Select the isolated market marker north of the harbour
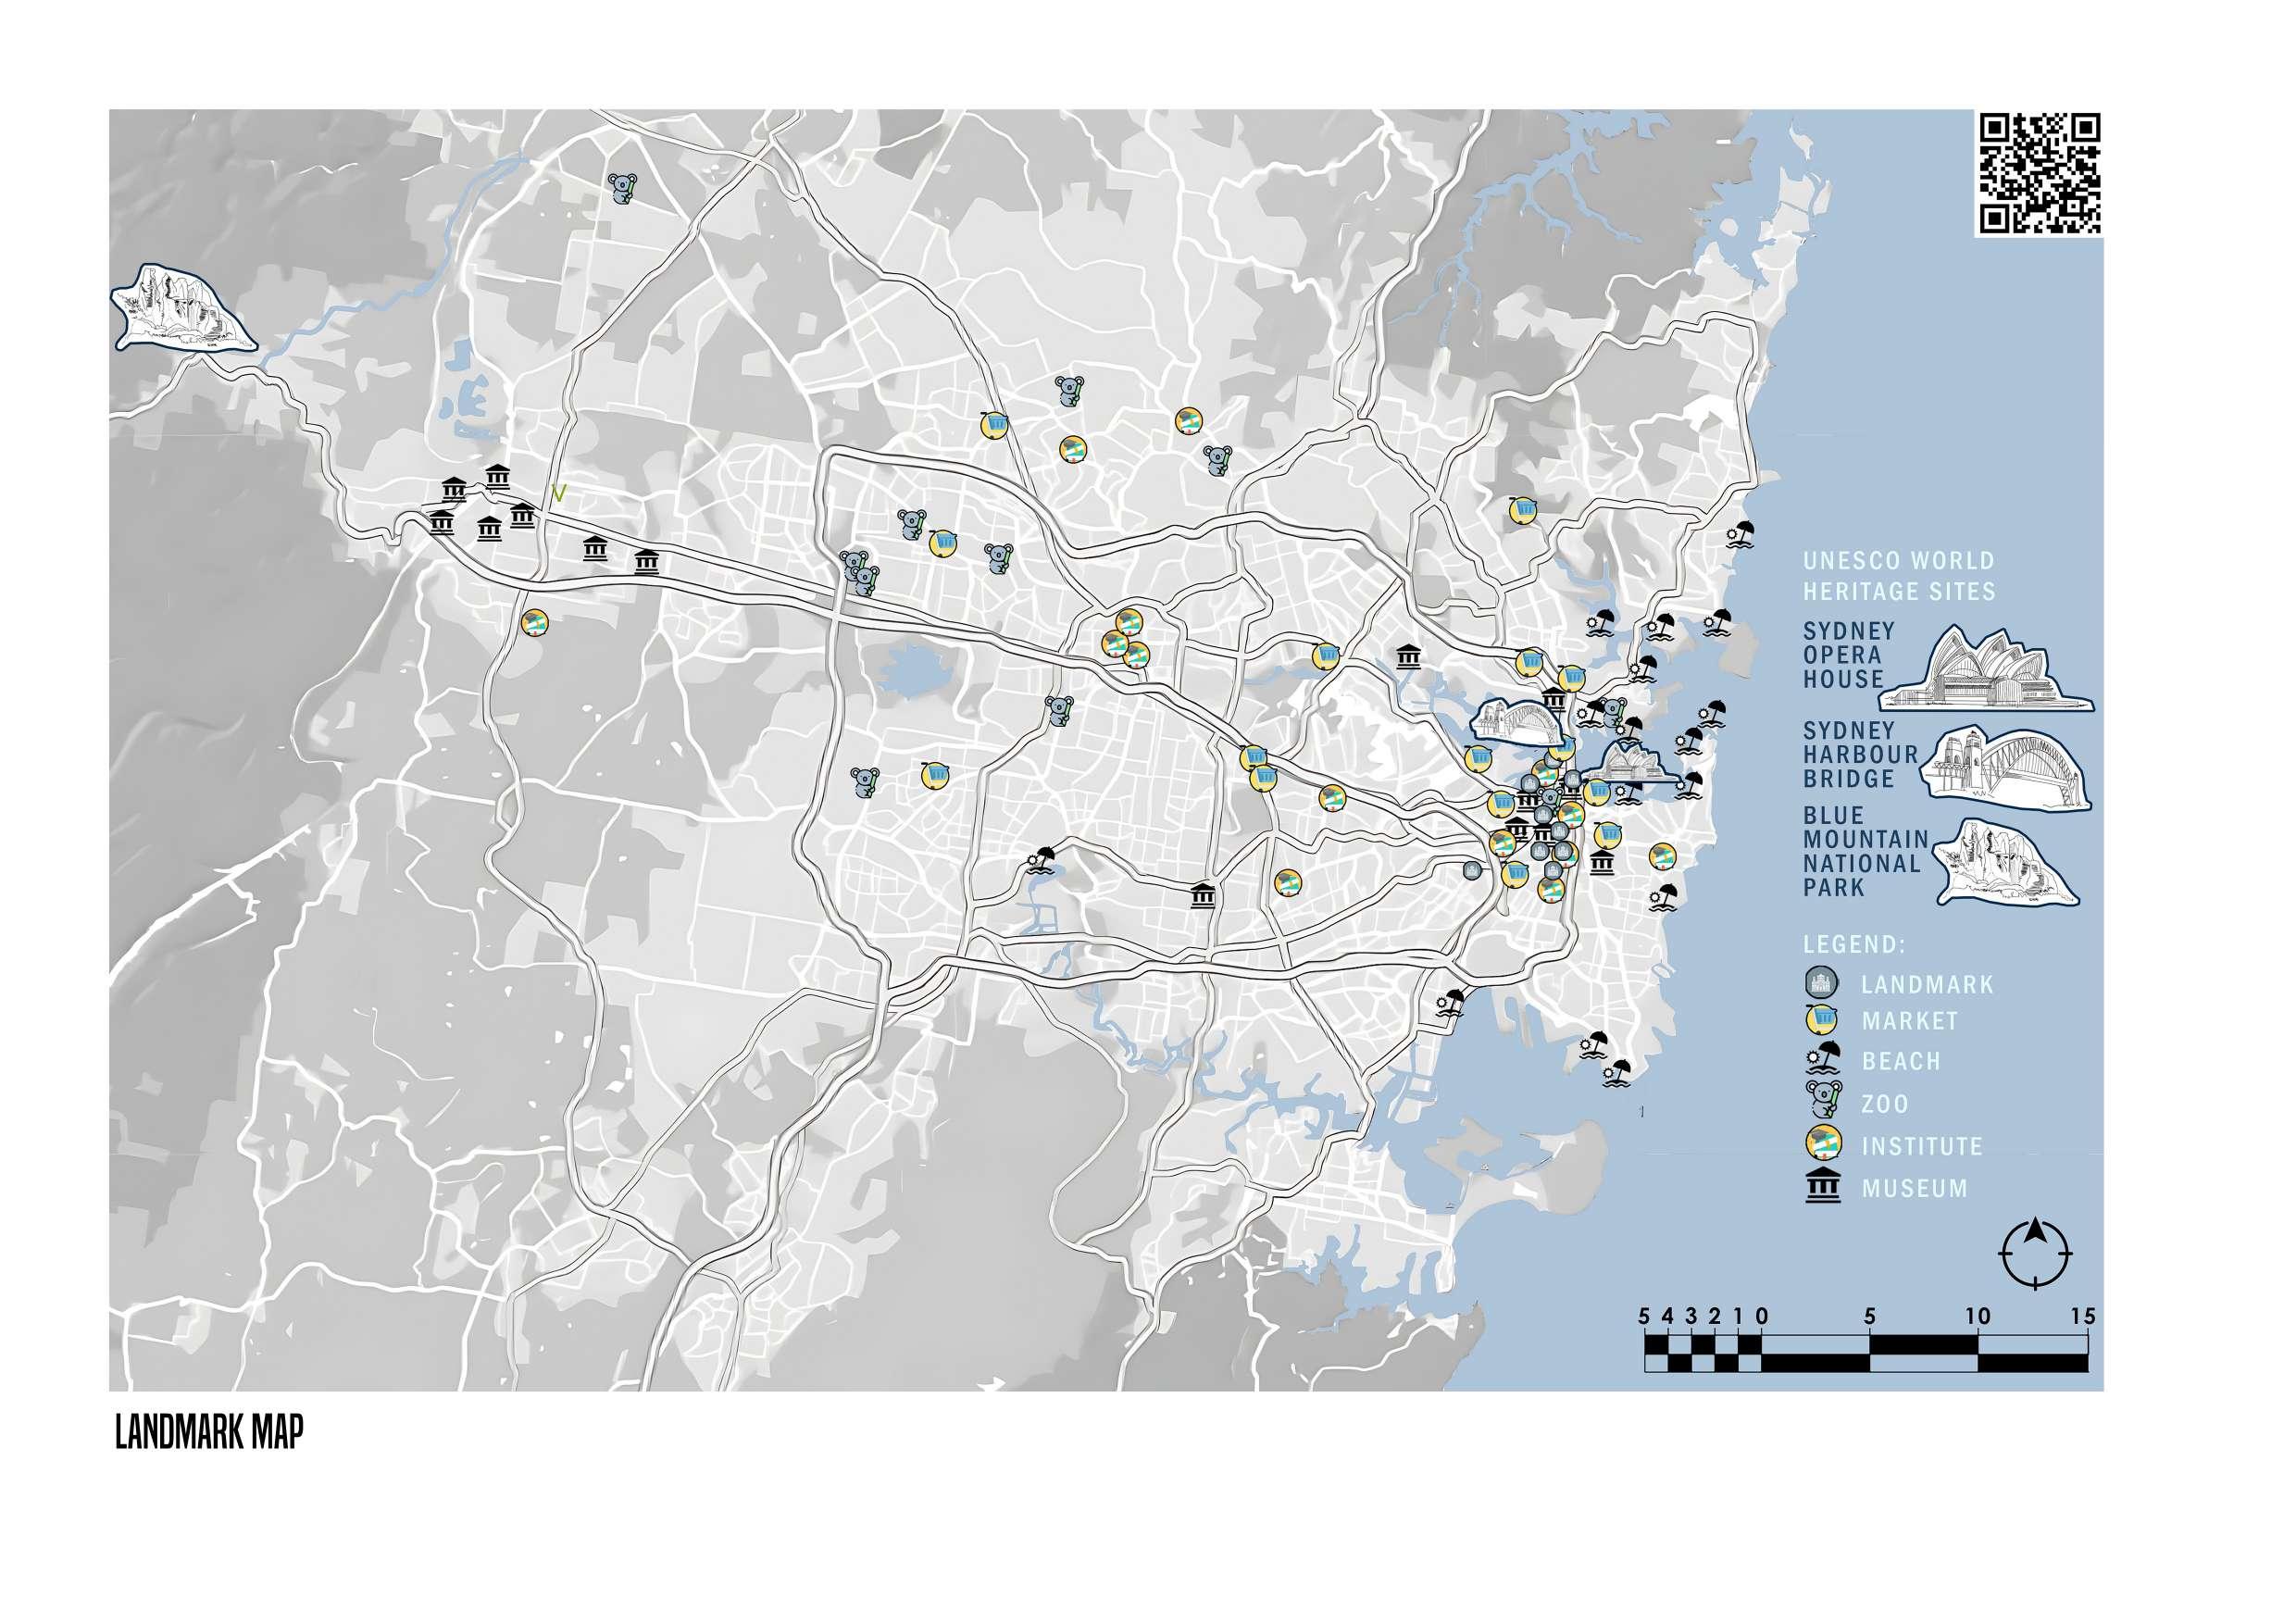The image size is (2296, 1623). (1521, 510)
